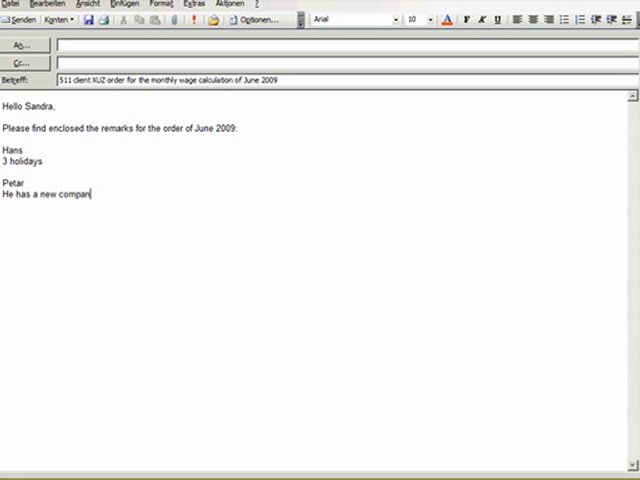Click into the Betreff subject field
This screenshot has height=480, width=640.
tap(340, 80)
